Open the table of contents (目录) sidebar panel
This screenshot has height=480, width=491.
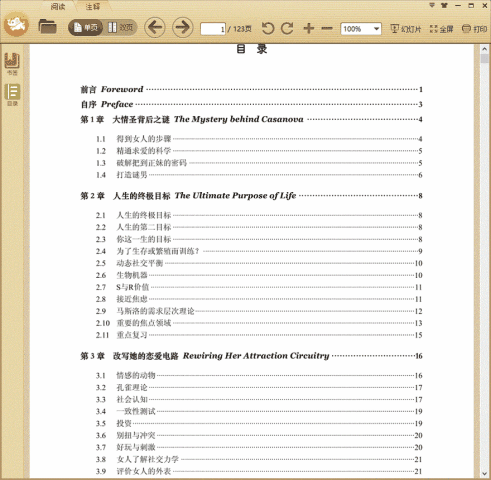tap(12, 95)
